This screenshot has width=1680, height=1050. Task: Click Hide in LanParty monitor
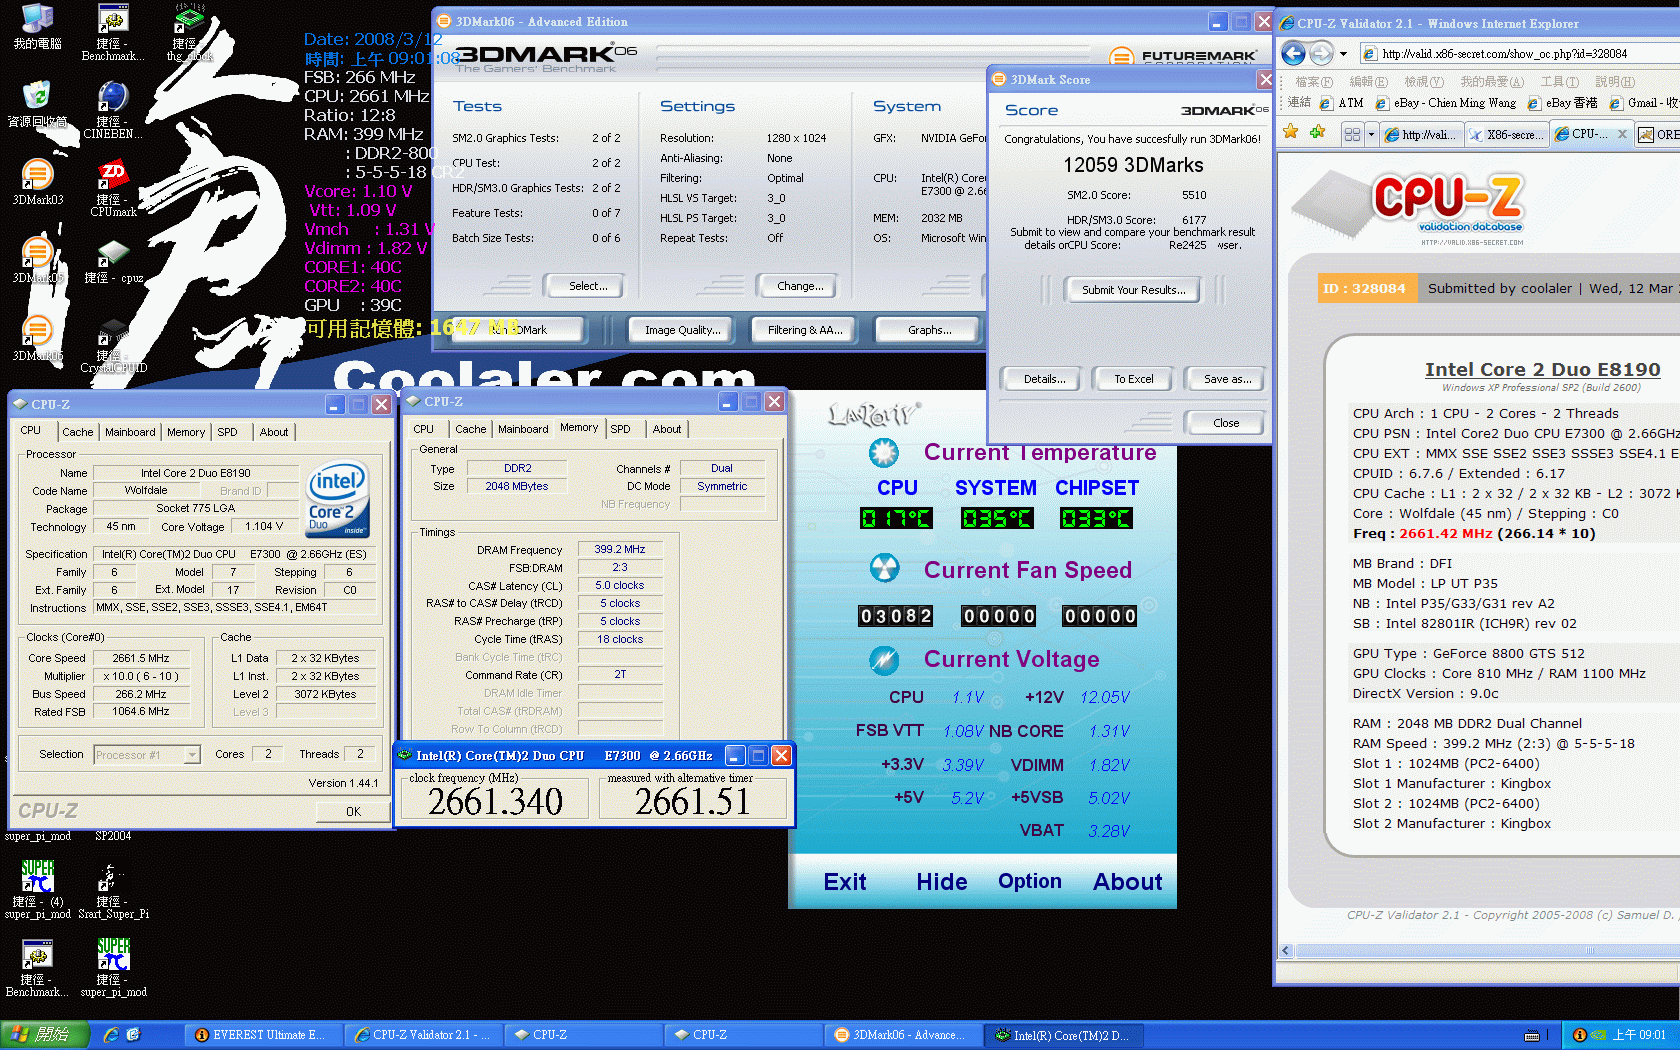[x=942, y=882]
